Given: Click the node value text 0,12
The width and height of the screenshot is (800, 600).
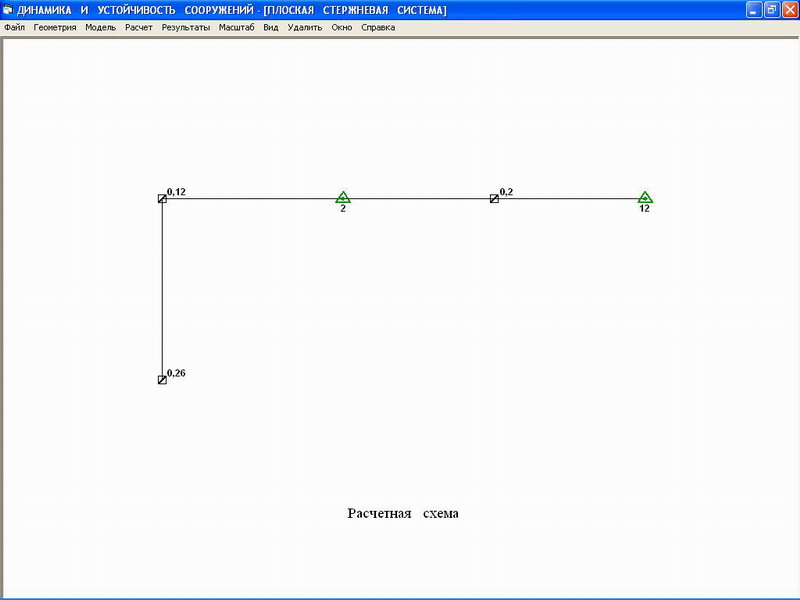Looking at the screenshot, I should point(177,192).
